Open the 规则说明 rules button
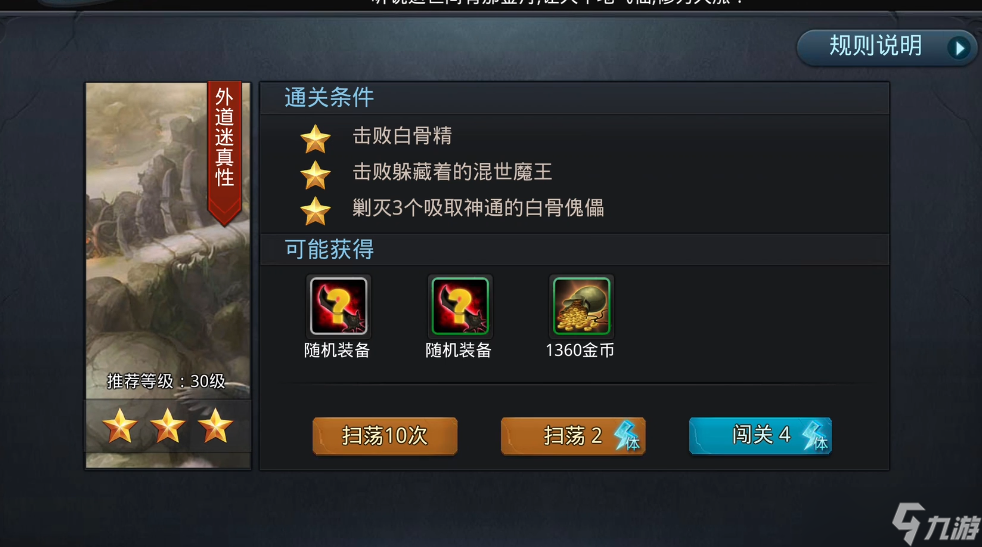The height and width of the screenshot is (547, 982). click(x=886, y=47)
